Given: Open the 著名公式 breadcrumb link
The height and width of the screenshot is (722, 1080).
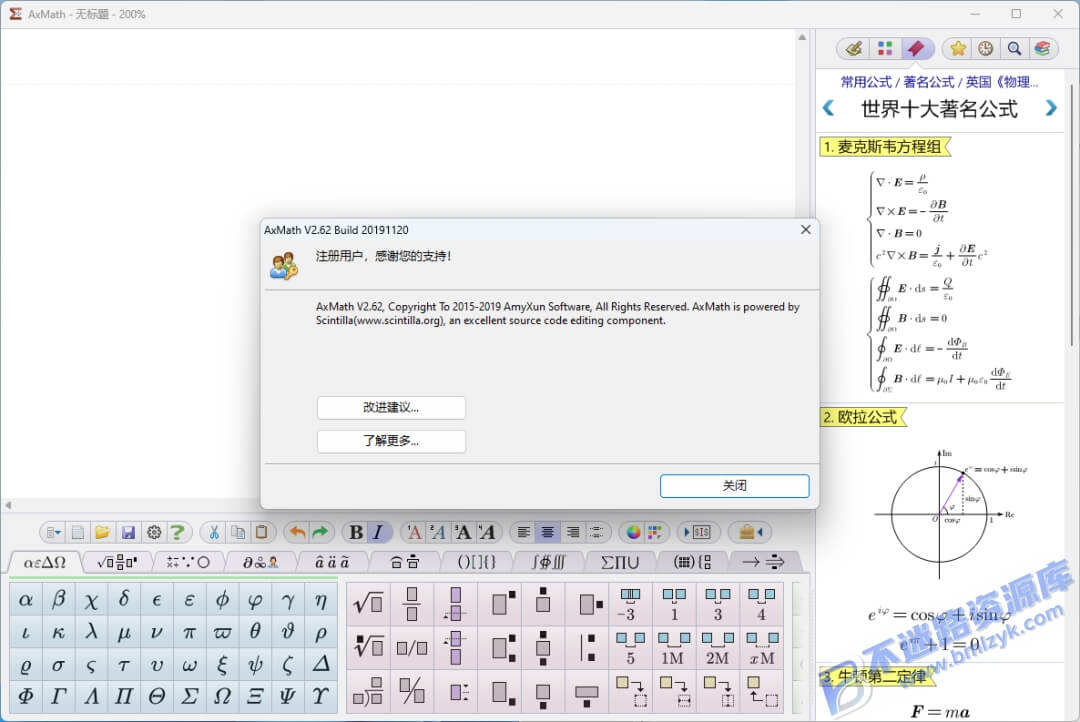Looking at the screenshot, I should click(928, 82).
